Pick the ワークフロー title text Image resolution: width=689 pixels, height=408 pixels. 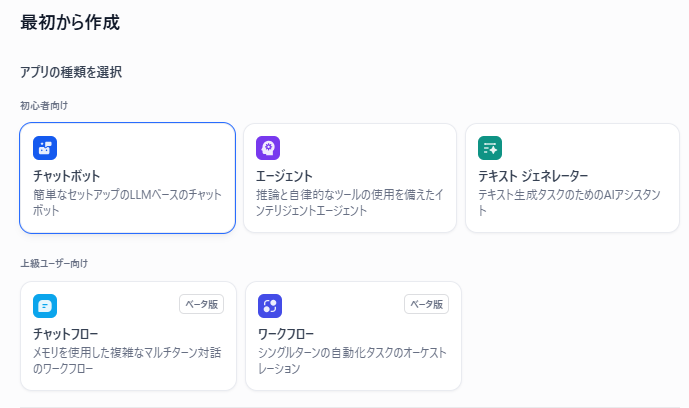pos(286,334)
